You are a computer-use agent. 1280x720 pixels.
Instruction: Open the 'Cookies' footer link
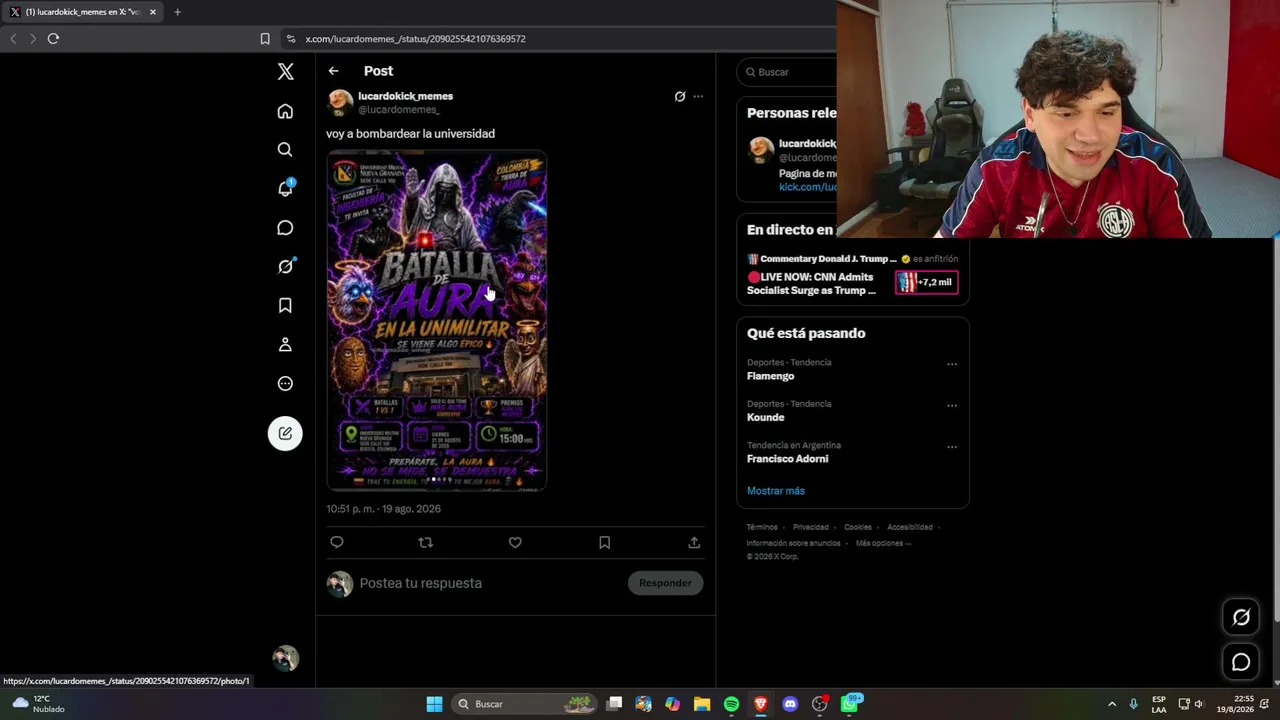click(x=858, y=527)
